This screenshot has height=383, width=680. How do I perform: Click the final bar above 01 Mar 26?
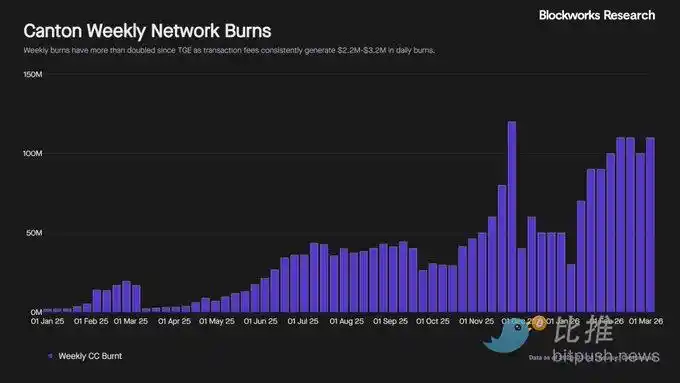tap(650, 225)
